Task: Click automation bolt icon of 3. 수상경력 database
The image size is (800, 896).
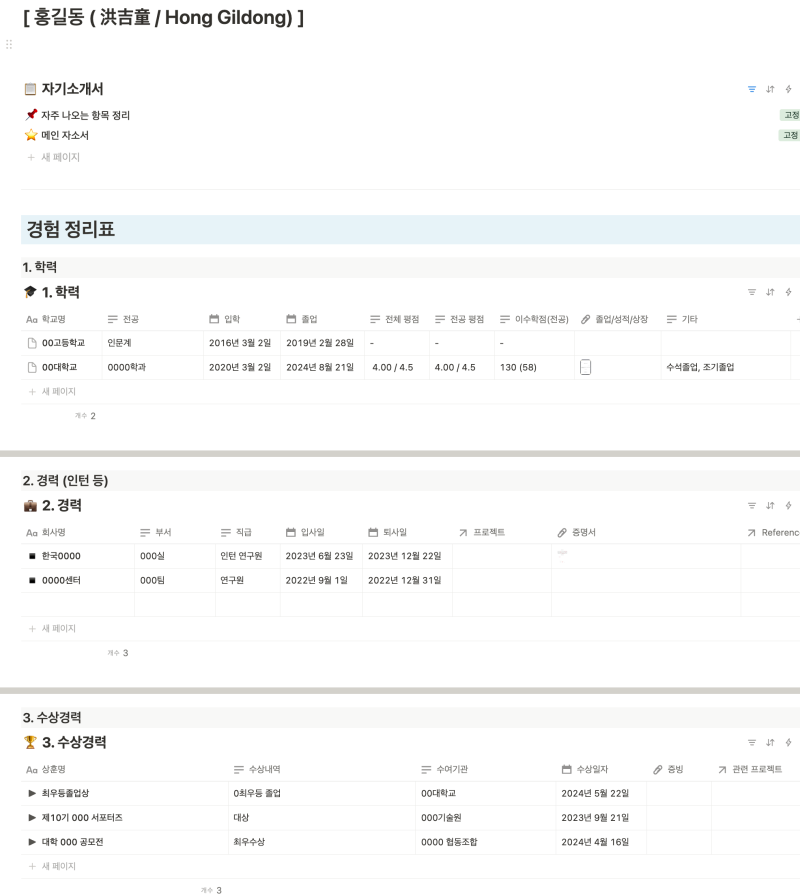Action: (x=789, y=742)
